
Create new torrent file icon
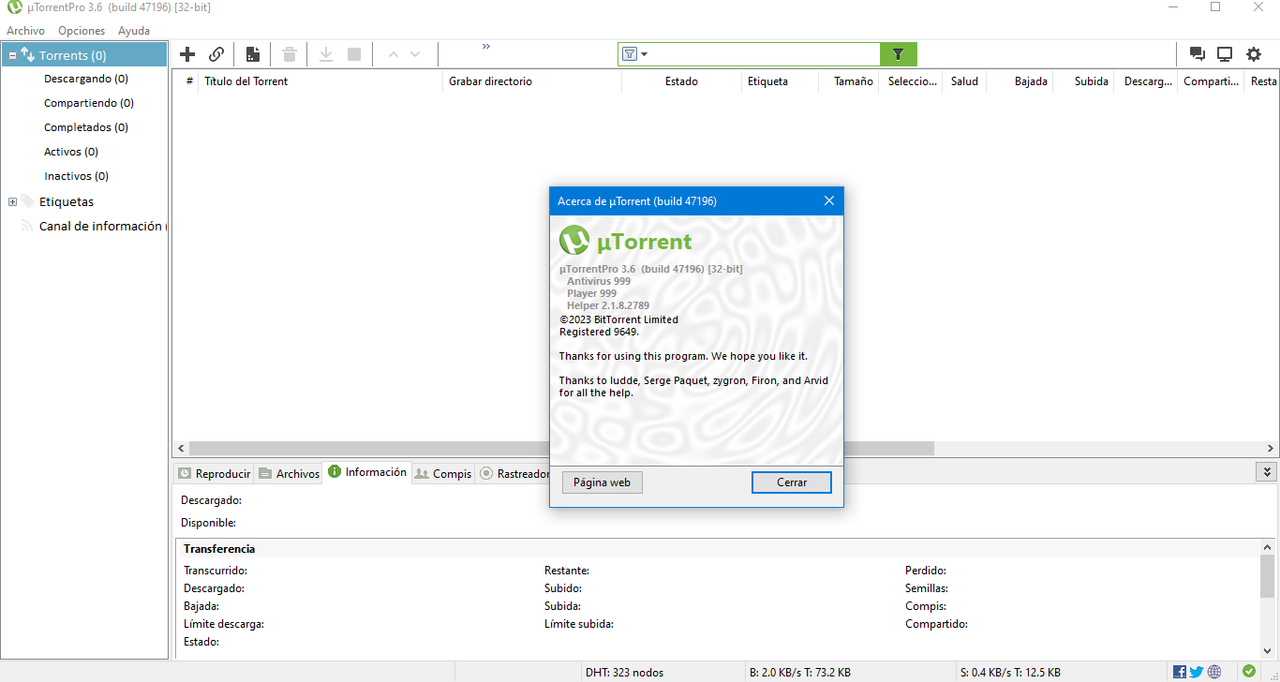coord(253,54)
